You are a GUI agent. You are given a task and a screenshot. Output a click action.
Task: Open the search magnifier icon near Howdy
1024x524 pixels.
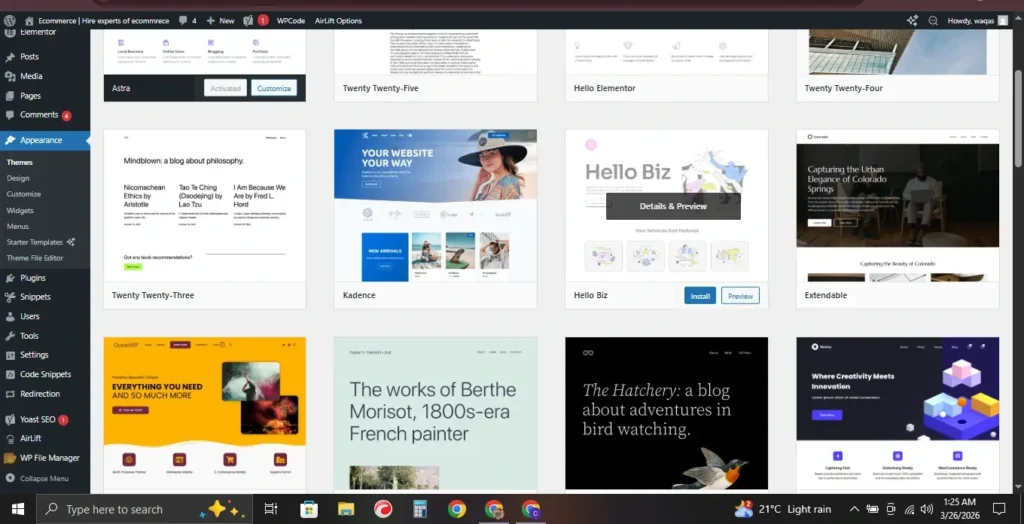coord(933,20)
